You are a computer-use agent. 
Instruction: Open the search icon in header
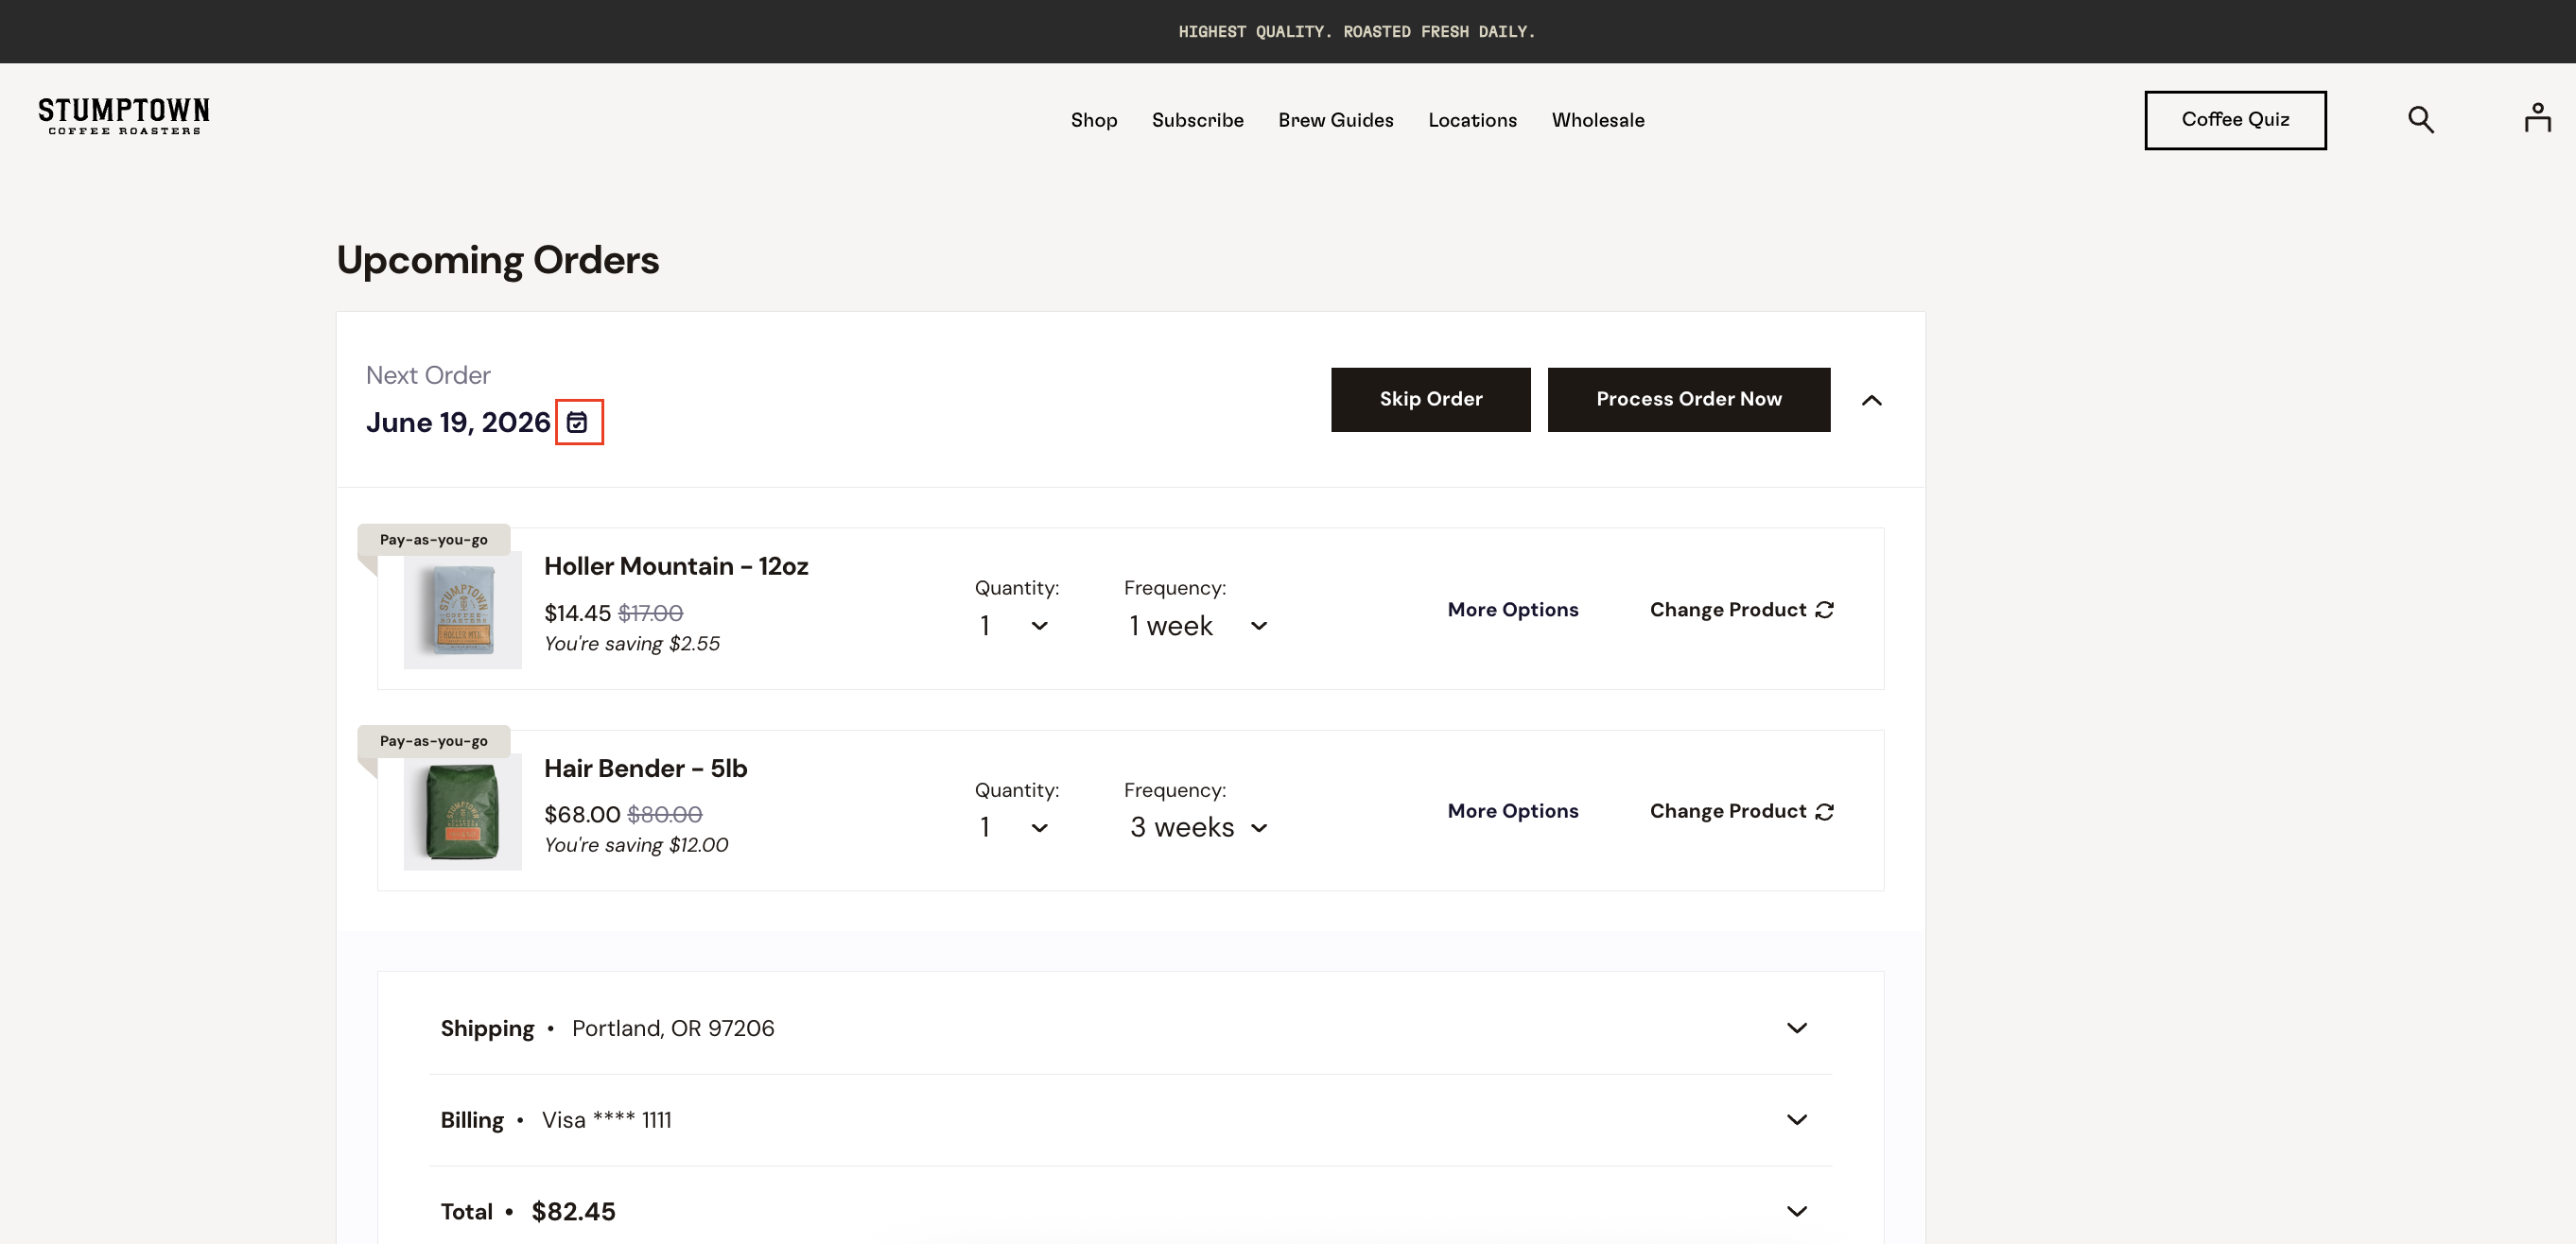coord(2420,120)
